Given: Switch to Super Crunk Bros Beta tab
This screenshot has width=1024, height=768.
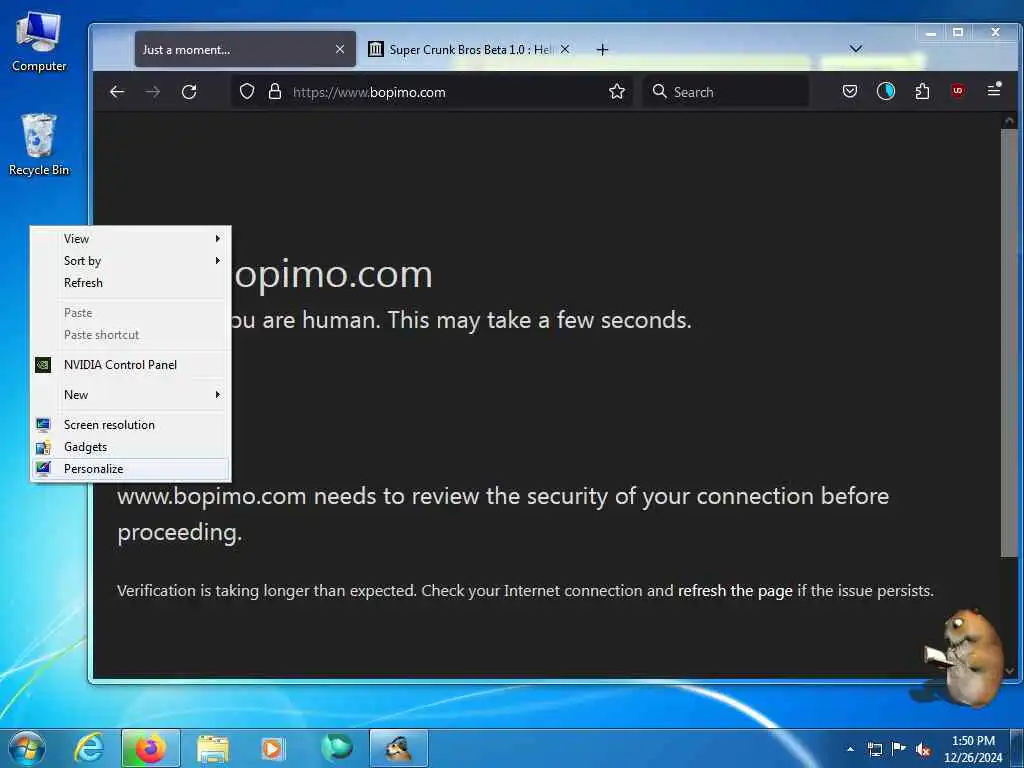Looking at the screenshot, I should pos(469,50).
